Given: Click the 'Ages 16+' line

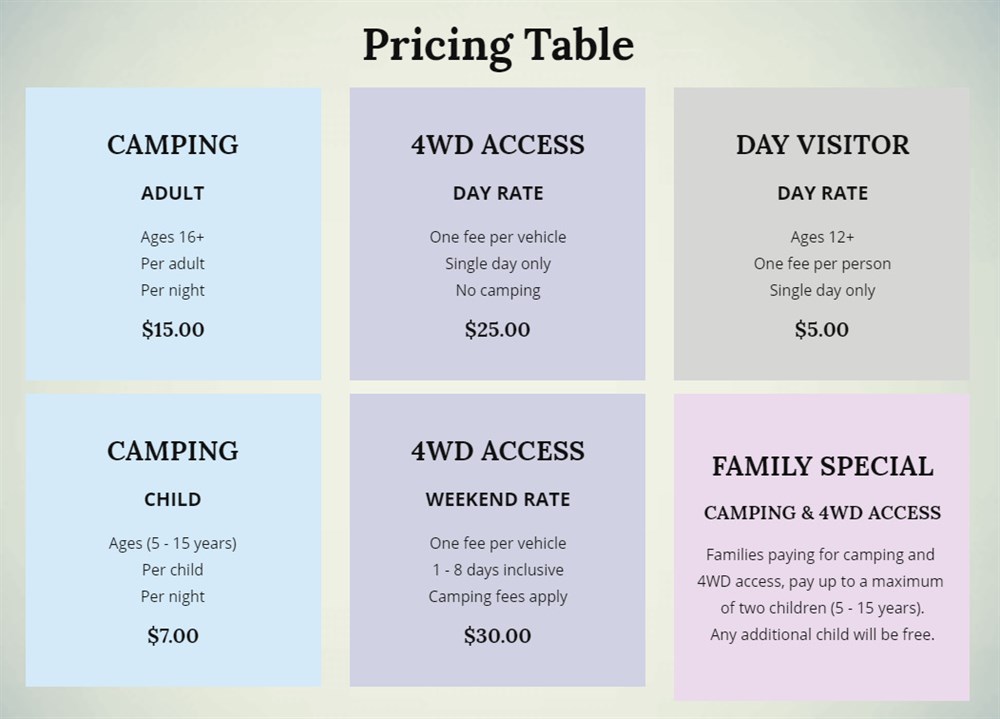Looking at the screenshot, I should (173, 237).
